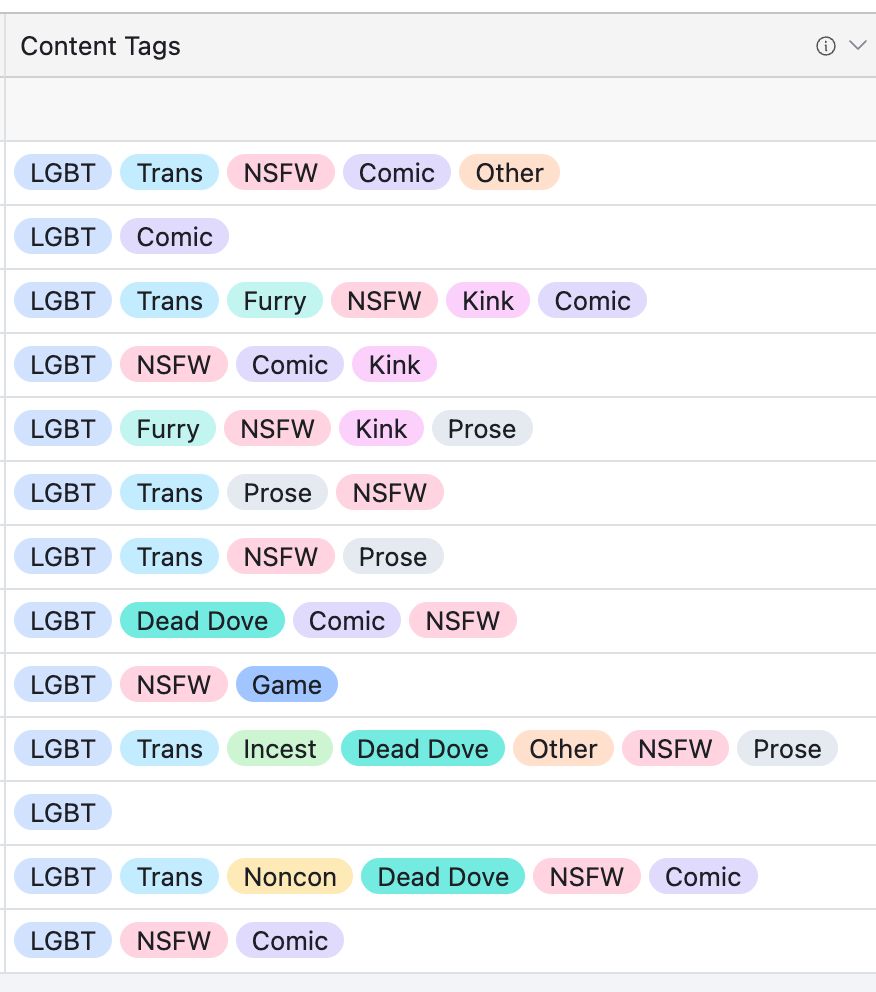Click the Kink tag after Comic
This screenshot has height=992, width=876.
click(x=395, y=365)
